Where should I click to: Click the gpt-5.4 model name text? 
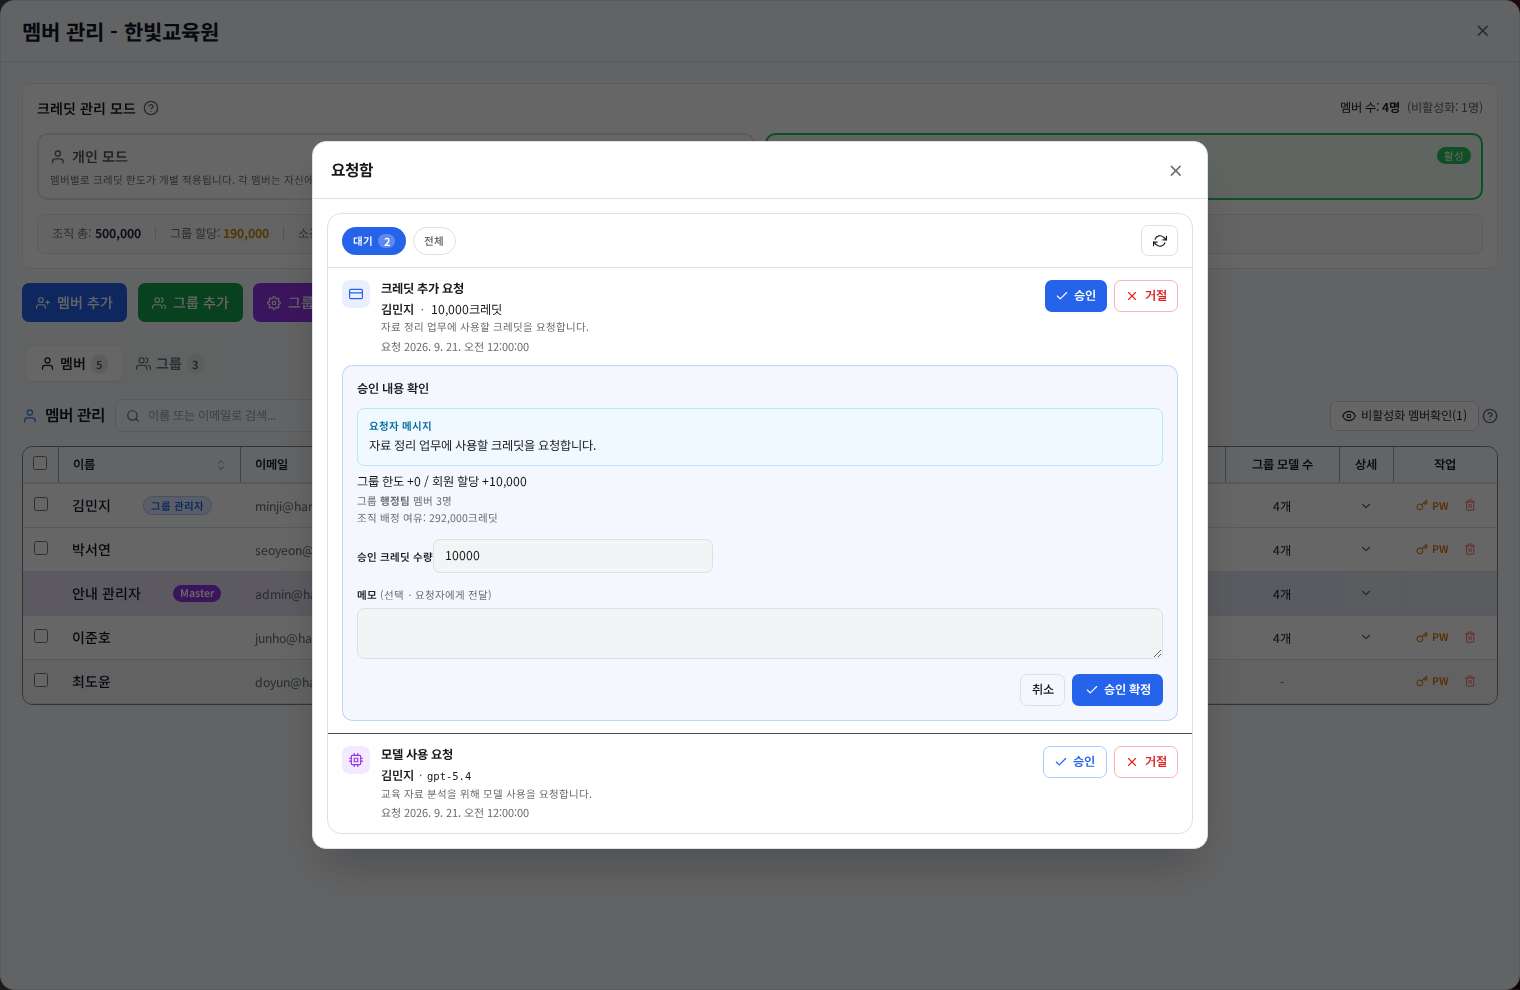click(x=449, y=776)
